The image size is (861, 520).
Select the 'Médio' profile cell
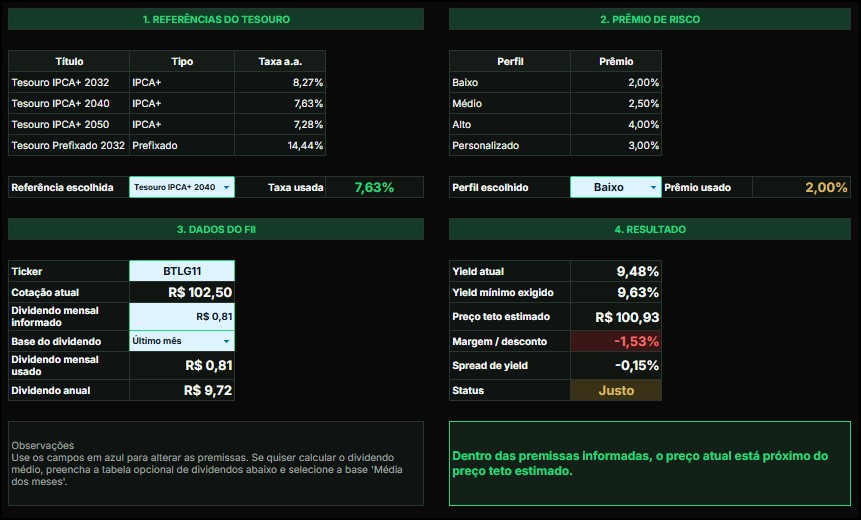[x=510, y=103]
